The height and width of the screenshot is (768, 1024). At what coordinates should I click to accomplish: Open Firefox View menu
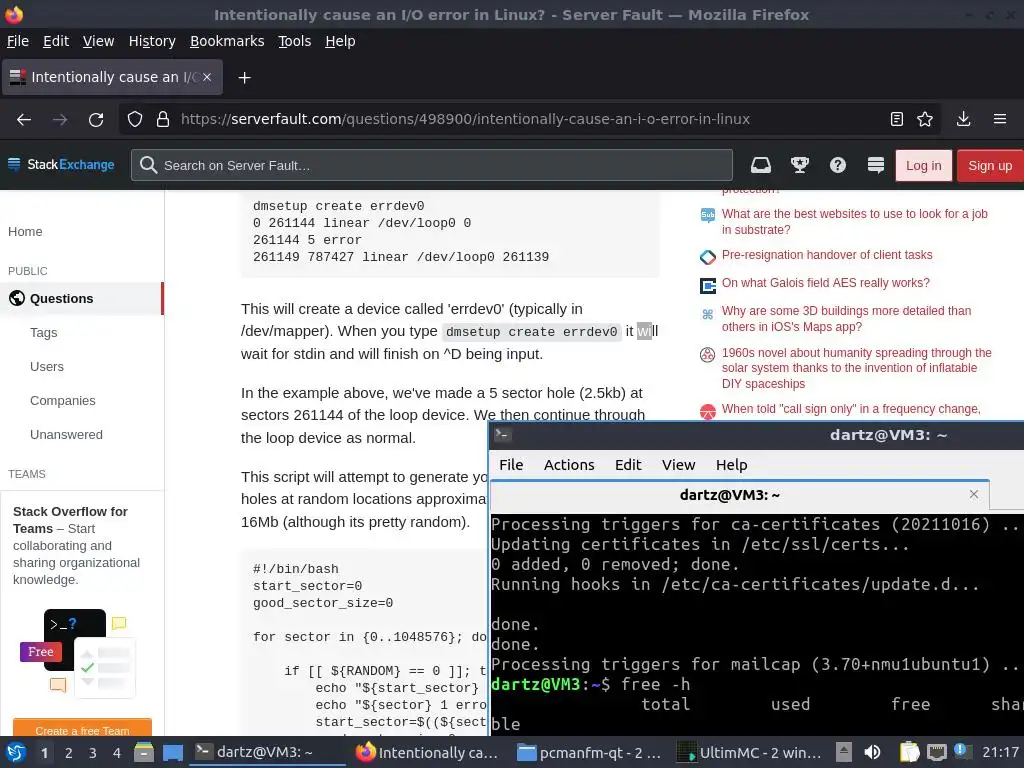[x=98, y=41]
